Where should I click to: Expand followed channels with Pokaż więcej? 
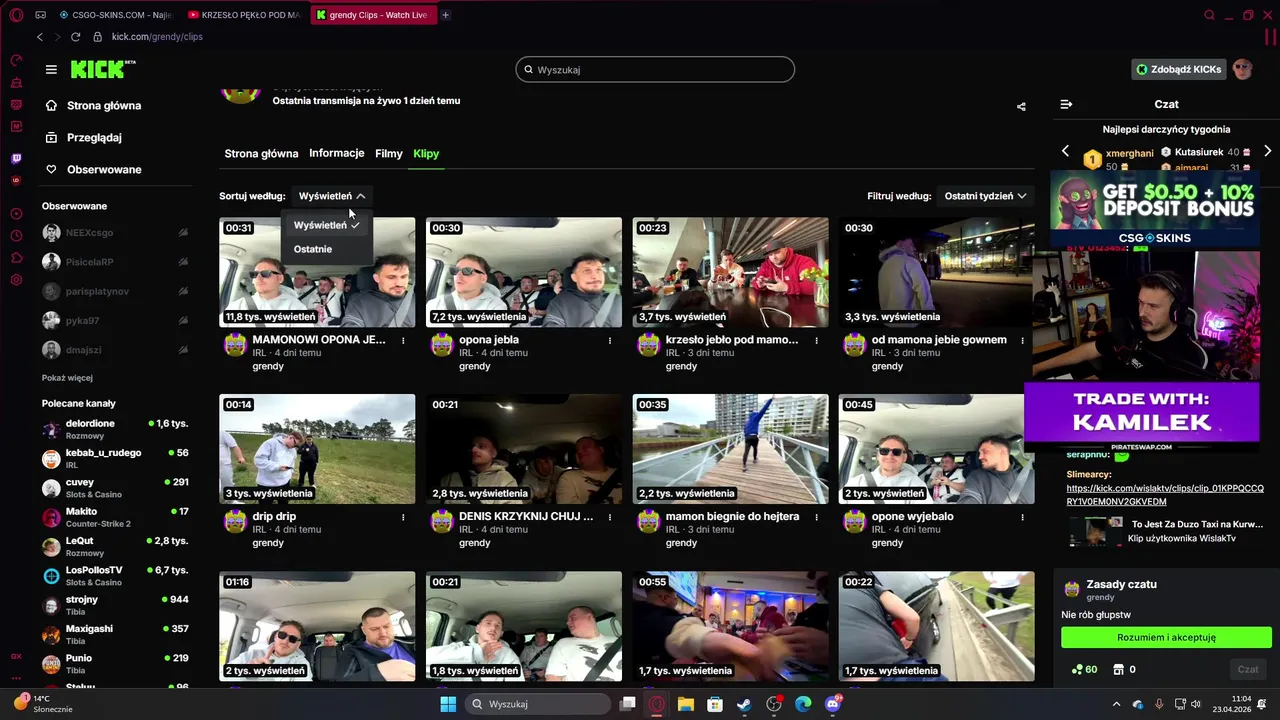point(67,378)
